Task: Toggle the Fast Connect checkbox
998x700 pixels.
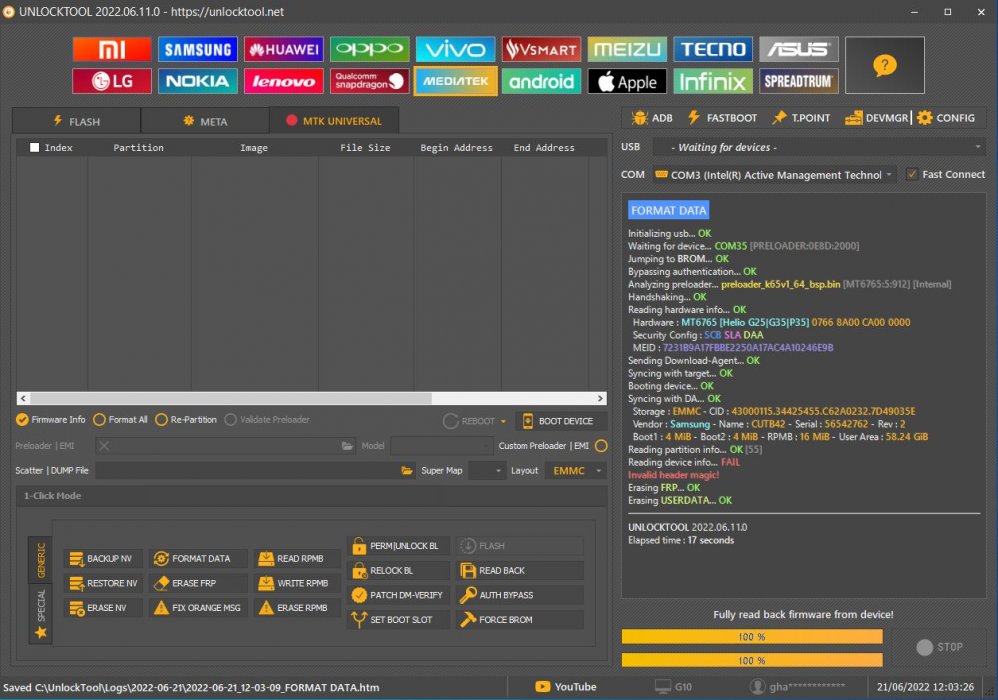Action: pyautogui.click(x=912, y=174)
